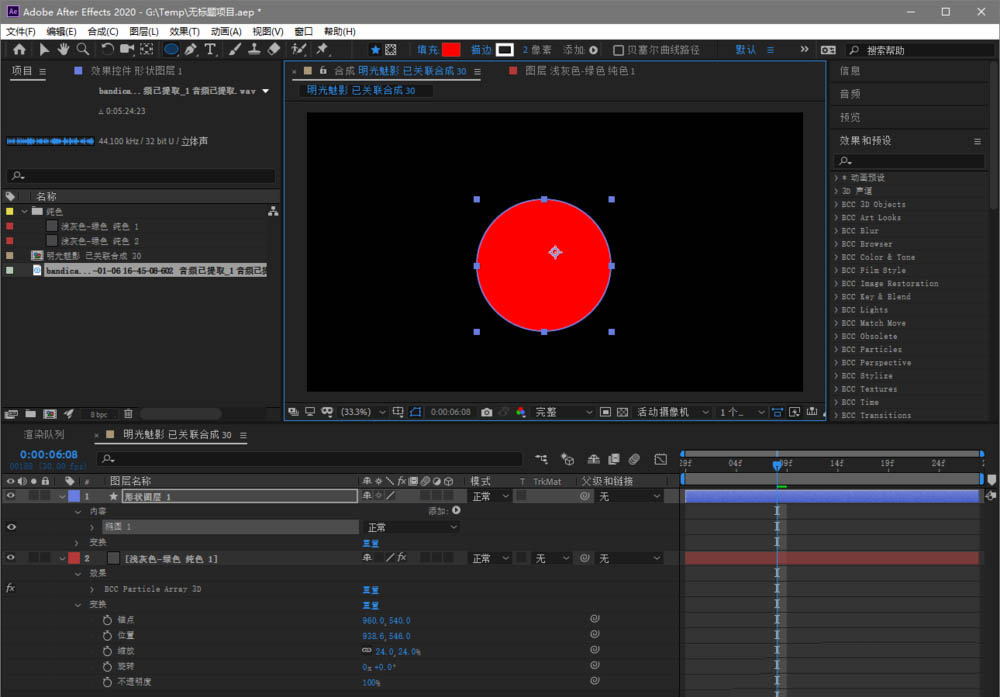
Task: Select the Horizontal Type tool
Action: (211, 49)
